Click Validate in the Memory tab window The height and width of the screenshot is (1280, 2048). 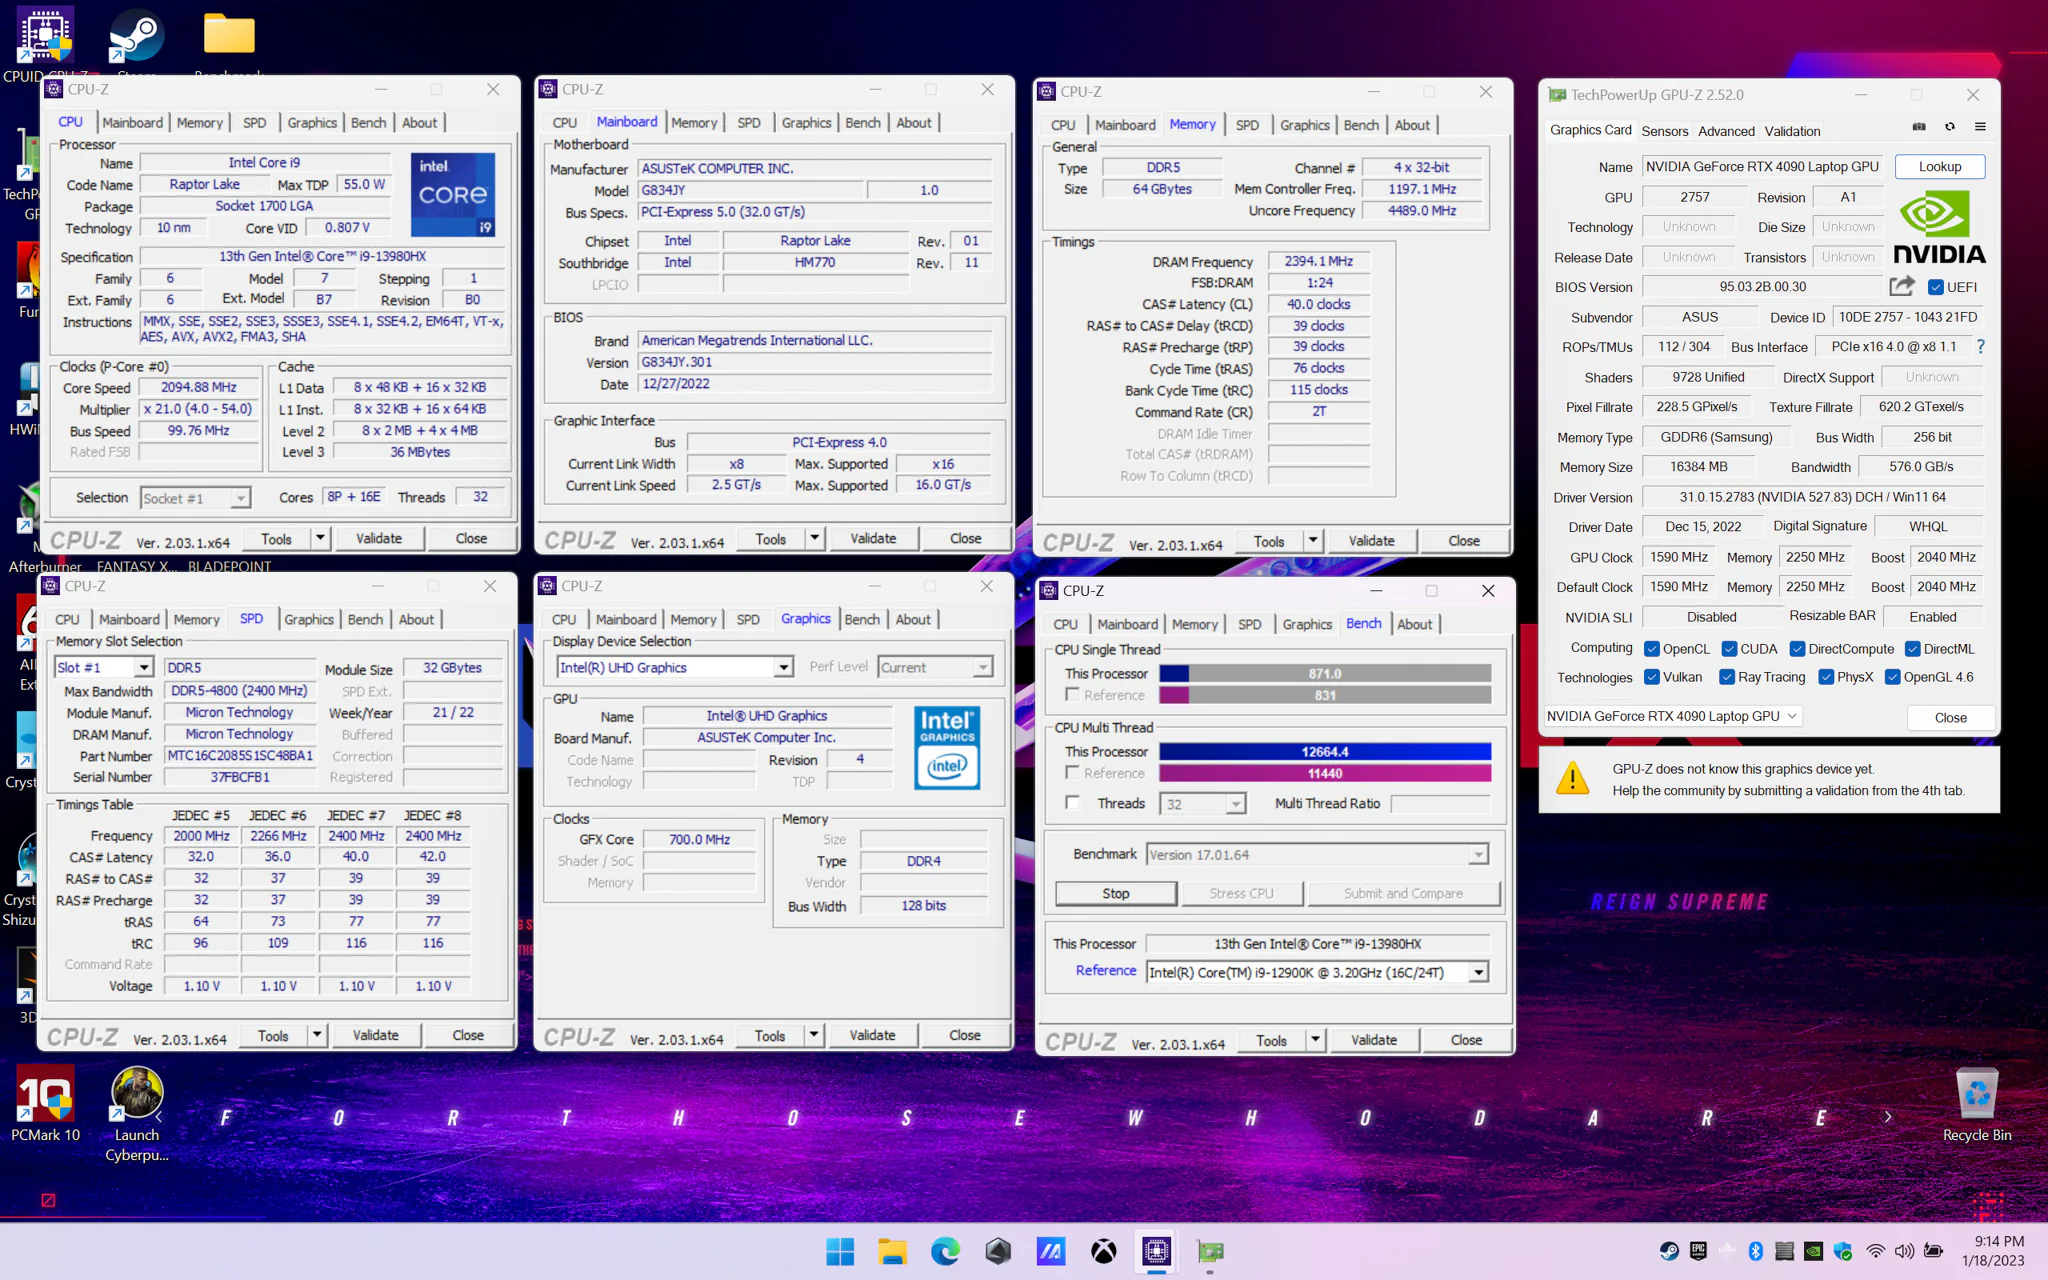pos(1371,541)
